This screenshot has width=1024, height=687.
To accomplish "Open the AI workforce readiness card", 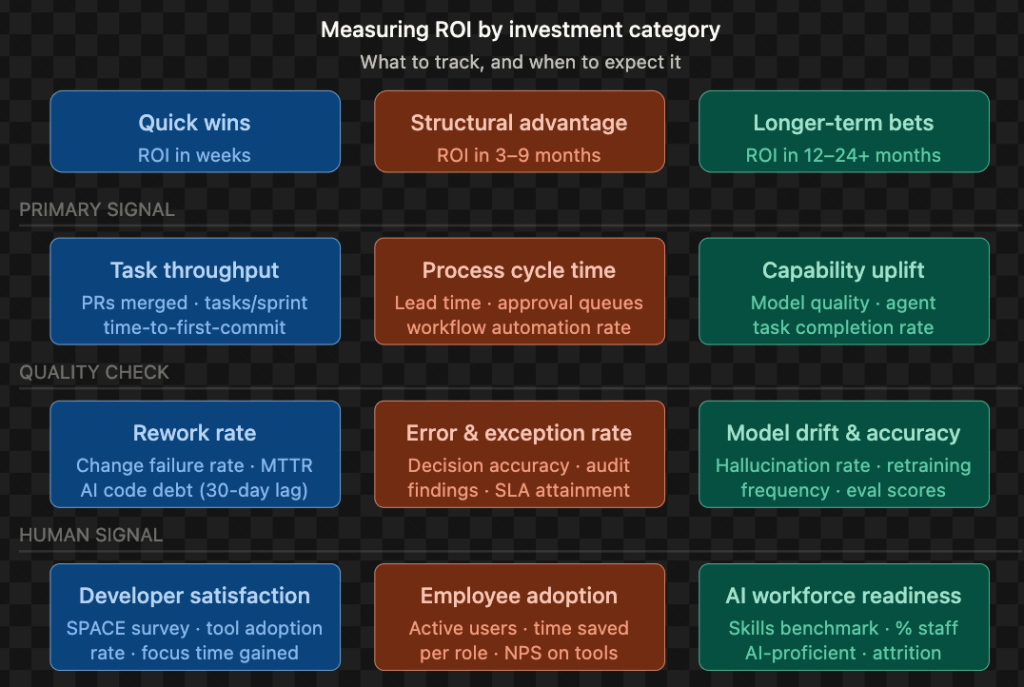I will [x=843, y=617].
